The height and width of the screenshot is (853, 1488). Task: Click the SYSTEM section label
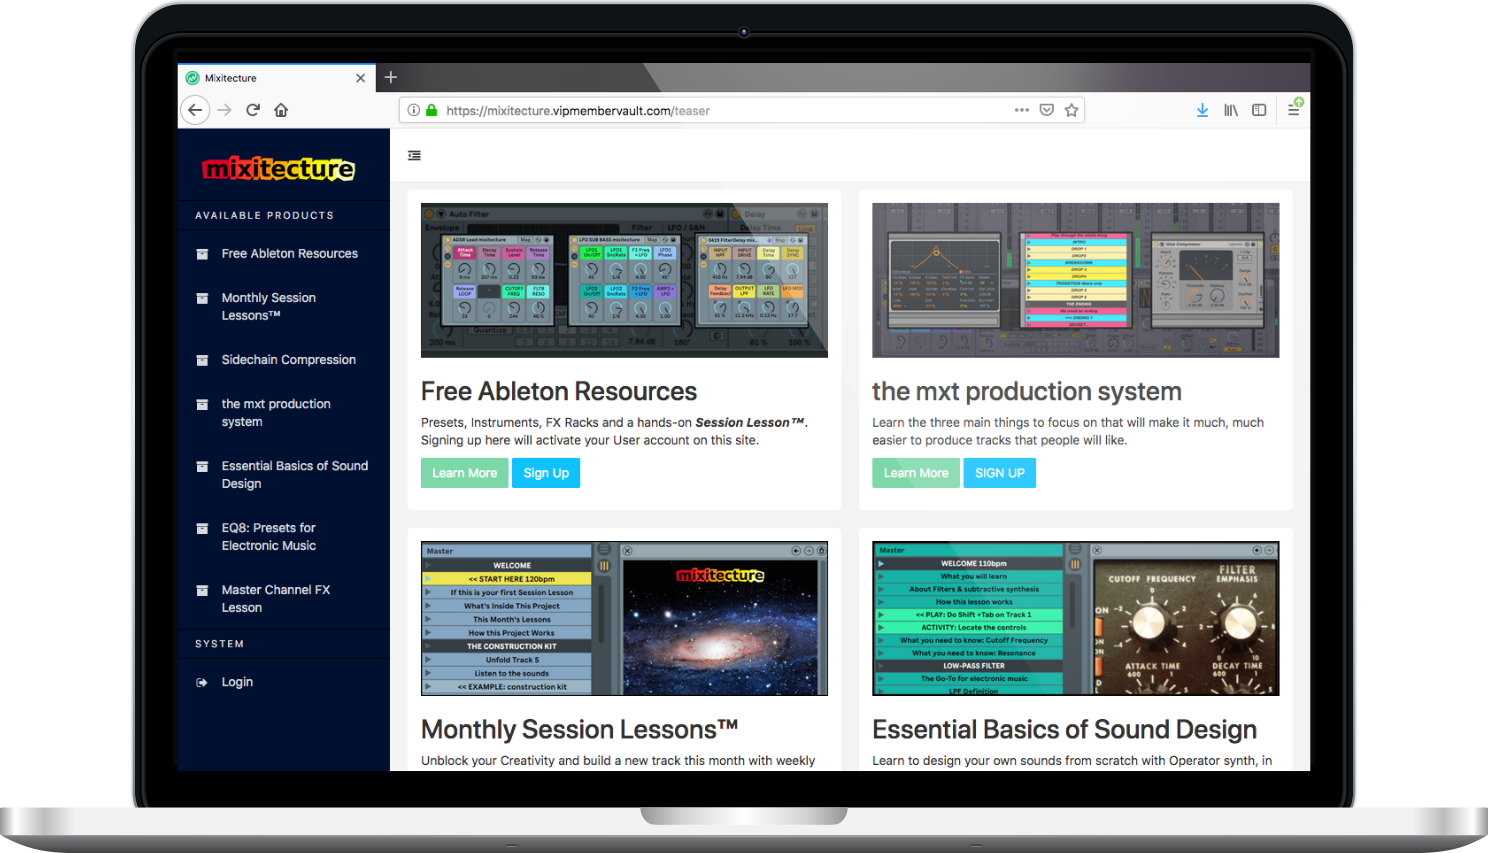(220, 644)
